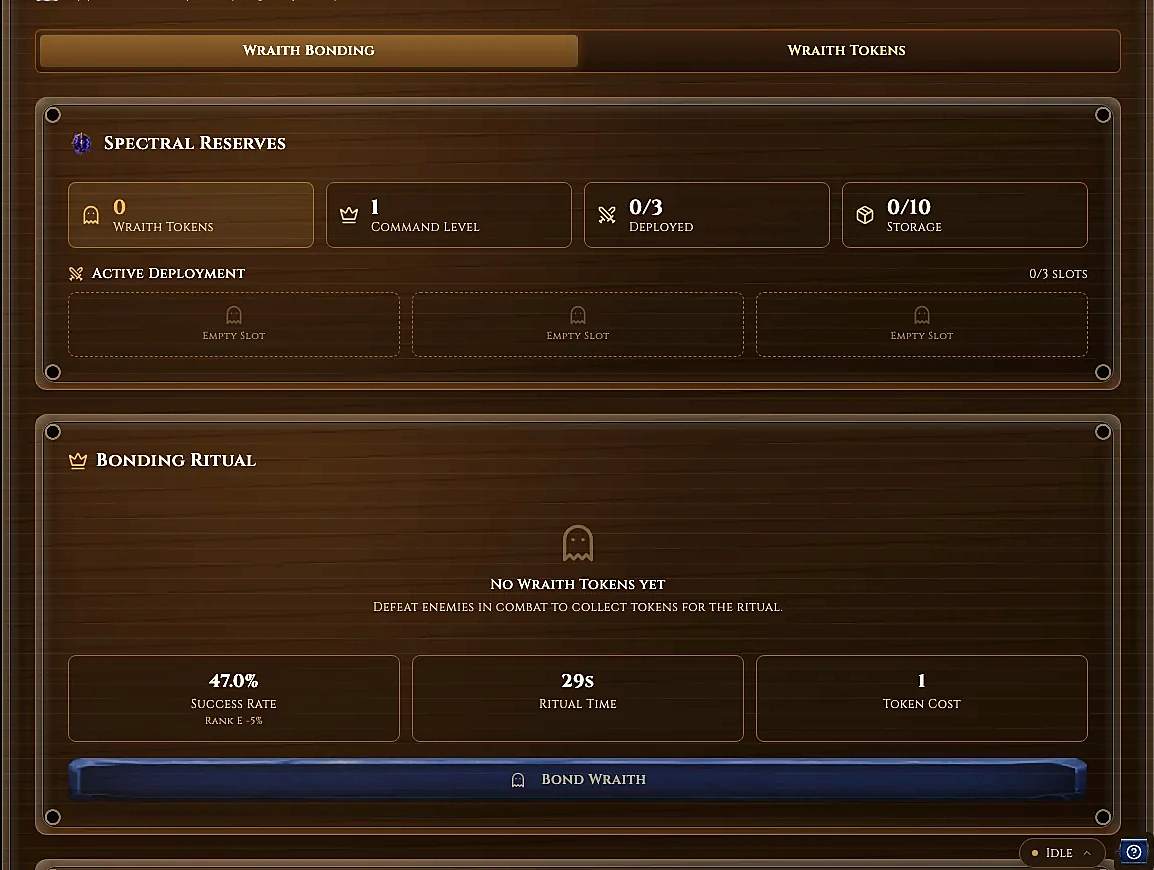Open the Idle status indicator pill
This screenshot has width=1154, height=870.
[x=1061, y=853]
